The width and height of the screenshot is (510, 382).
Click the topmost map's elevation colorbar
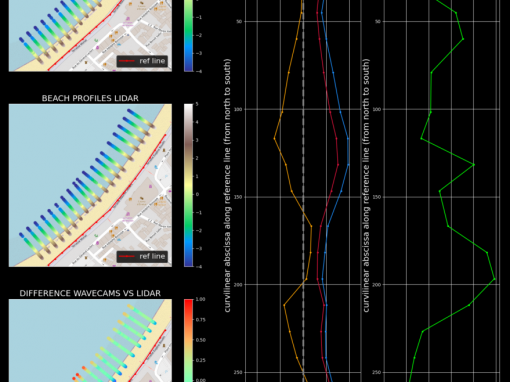click(x=189, y=35)
